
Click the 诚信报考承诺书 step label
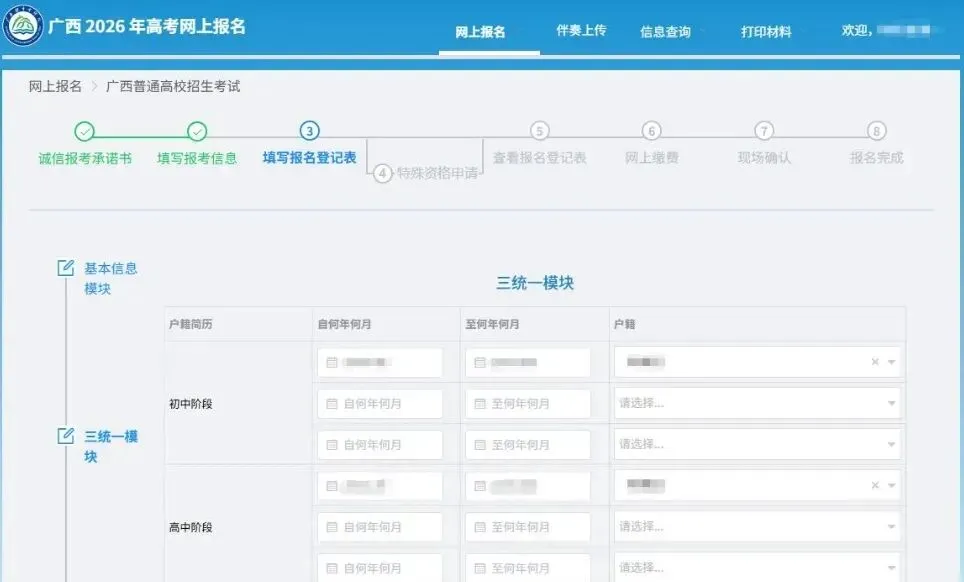point(85,159)
